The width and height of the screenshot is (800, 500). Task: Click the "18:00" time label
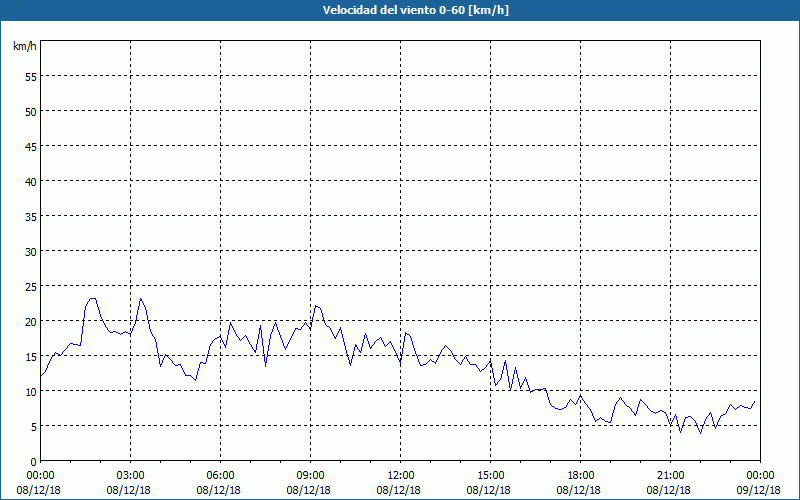(580, 476)
